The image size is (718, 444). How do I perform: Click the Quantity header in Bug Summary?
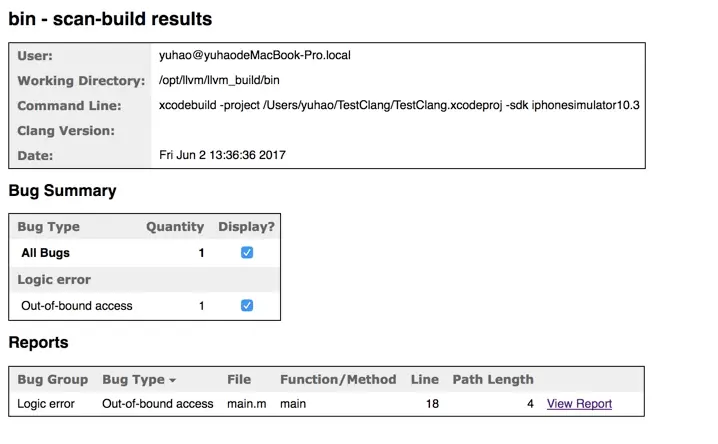coord(175,227)
